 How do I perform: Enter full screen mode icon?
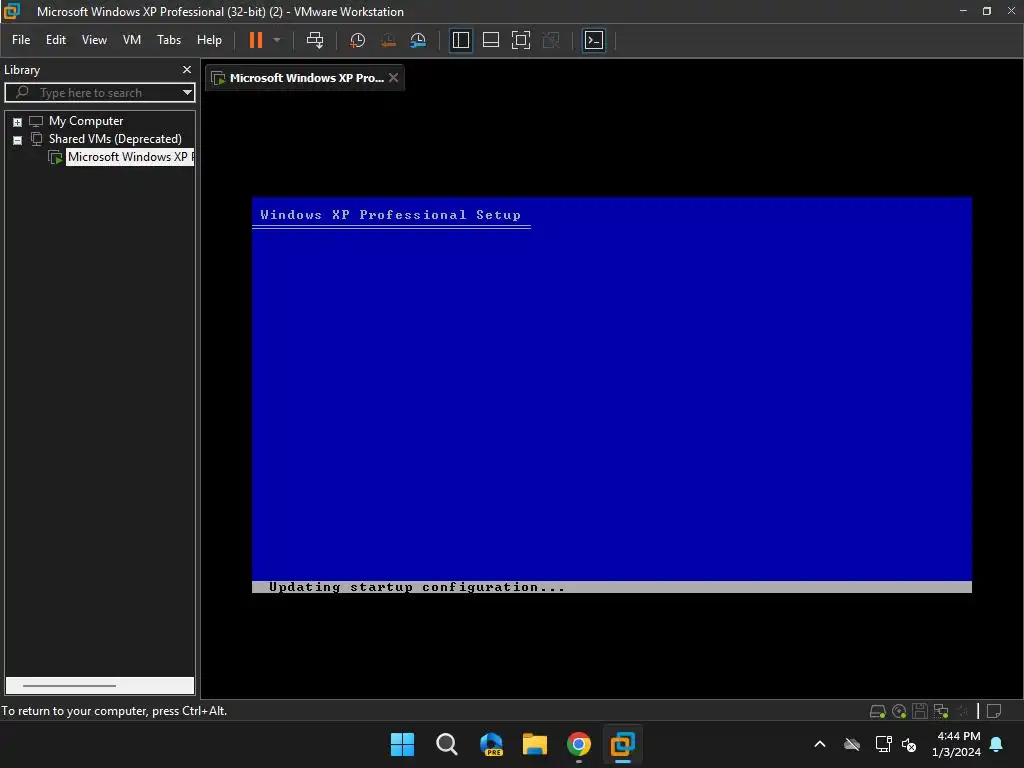pyautogui.click(x=520, y=40)
